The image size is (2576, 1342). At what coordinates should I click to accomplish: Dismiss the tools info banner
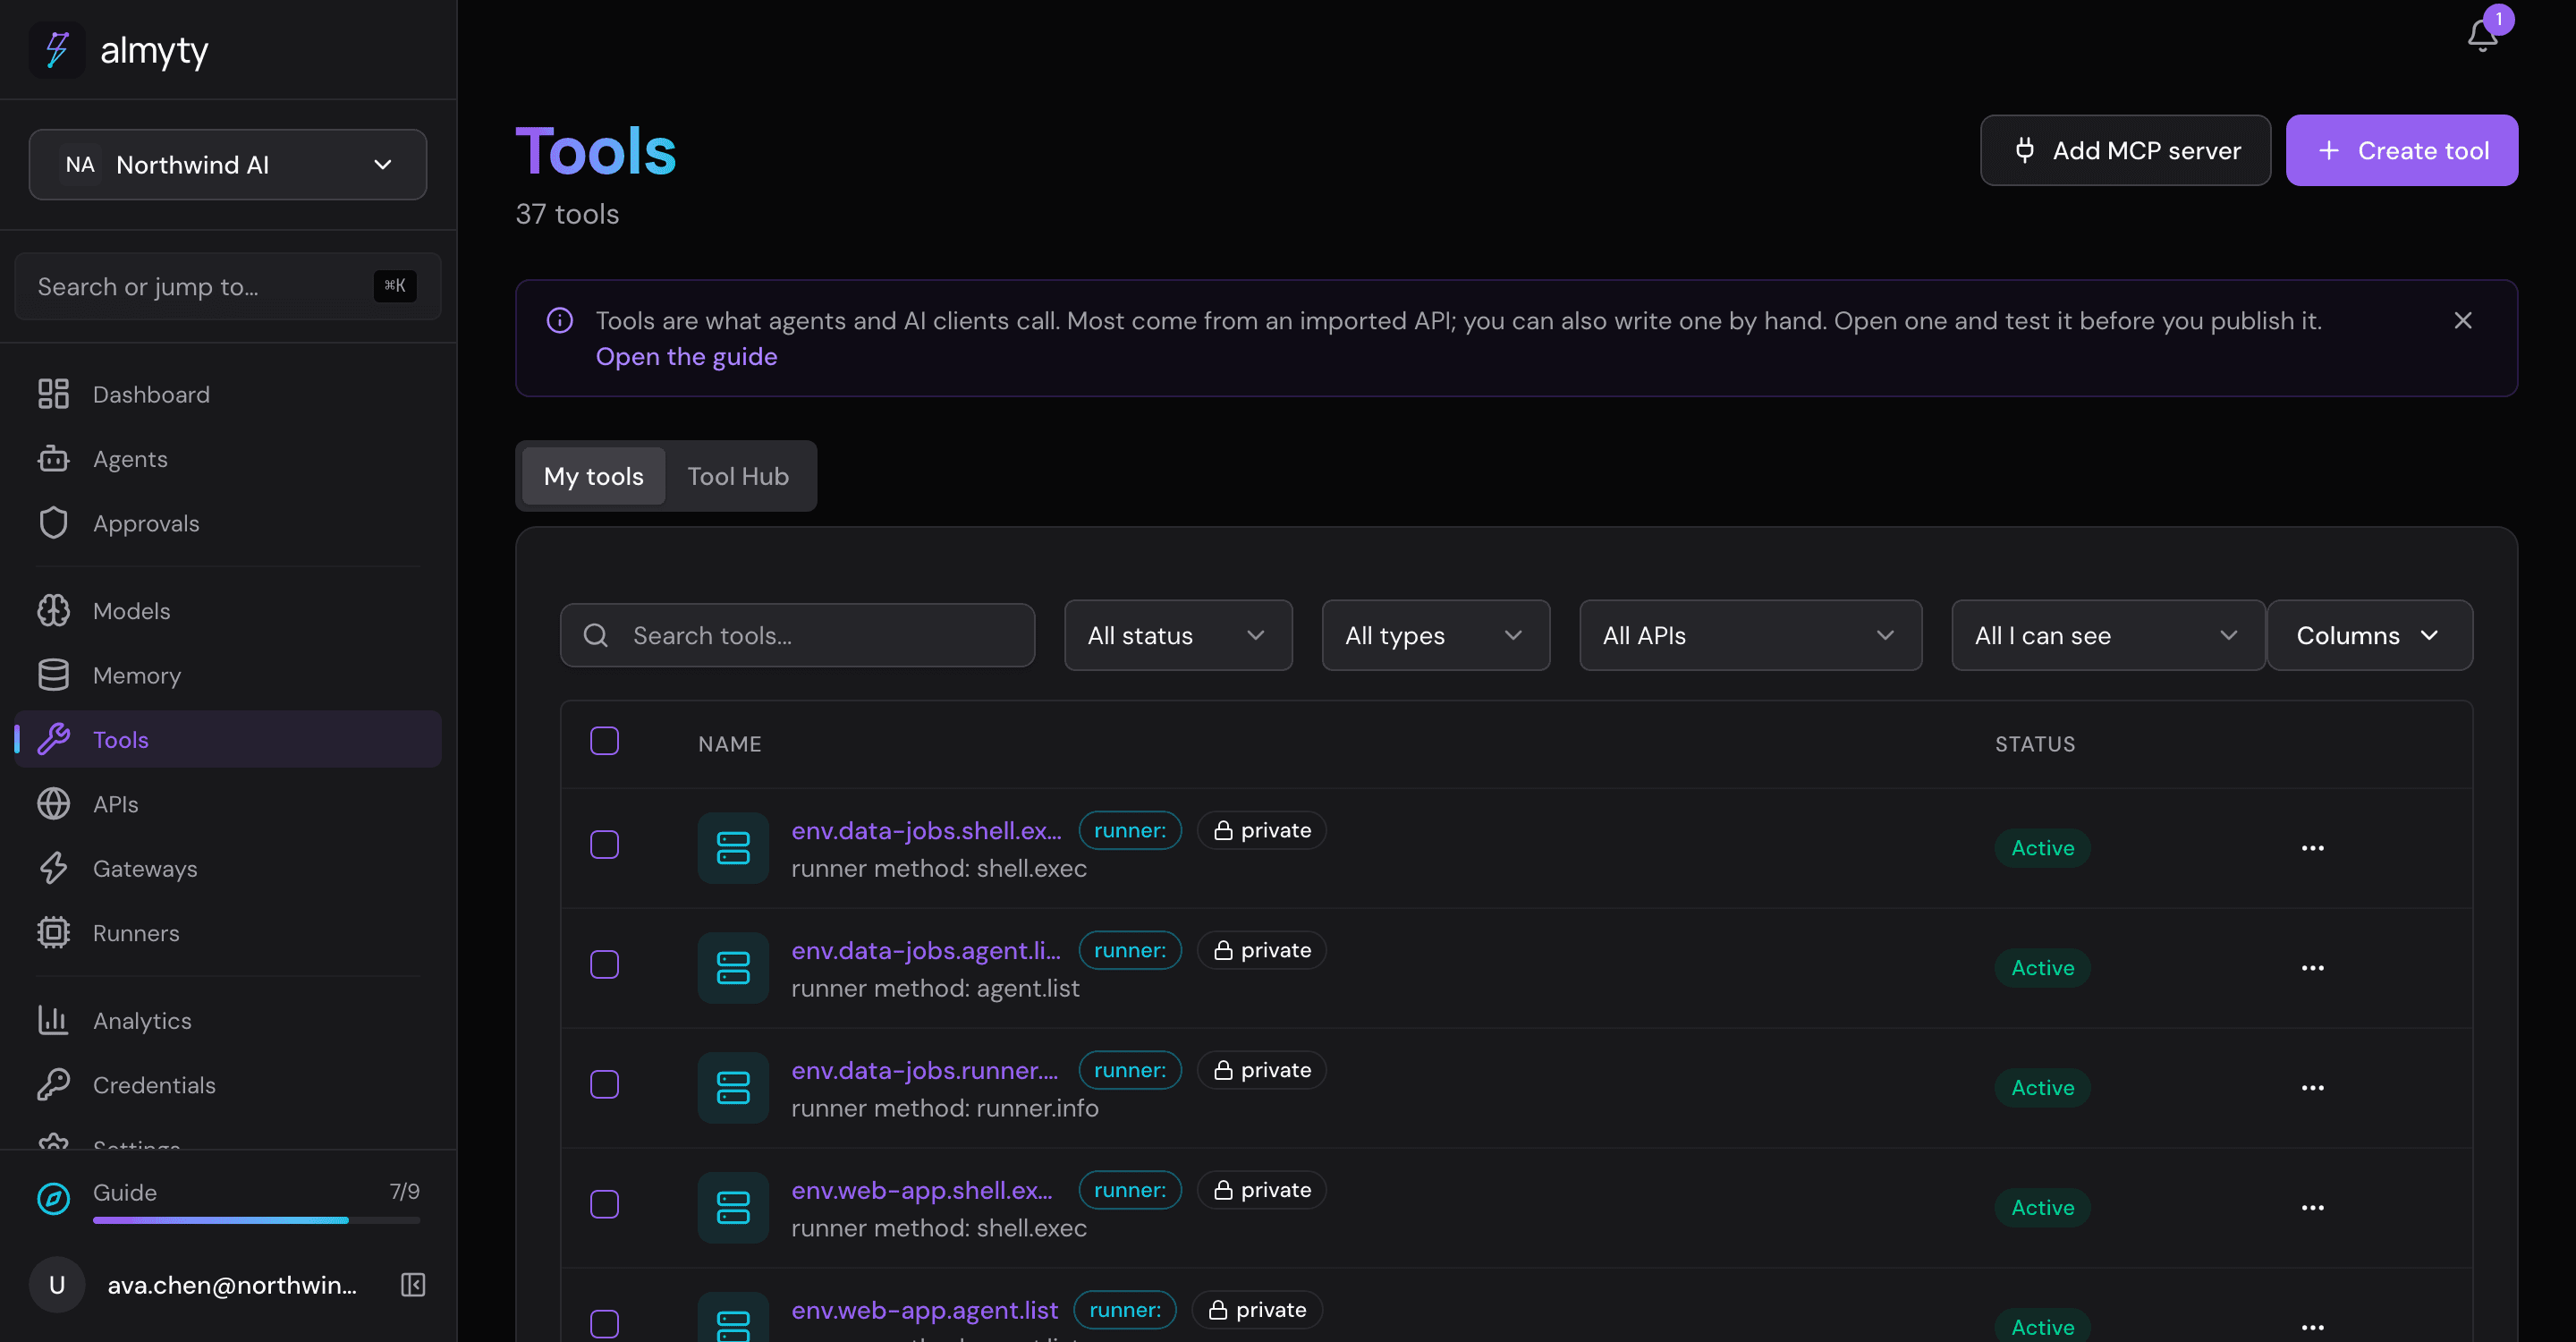[2463, 320]
